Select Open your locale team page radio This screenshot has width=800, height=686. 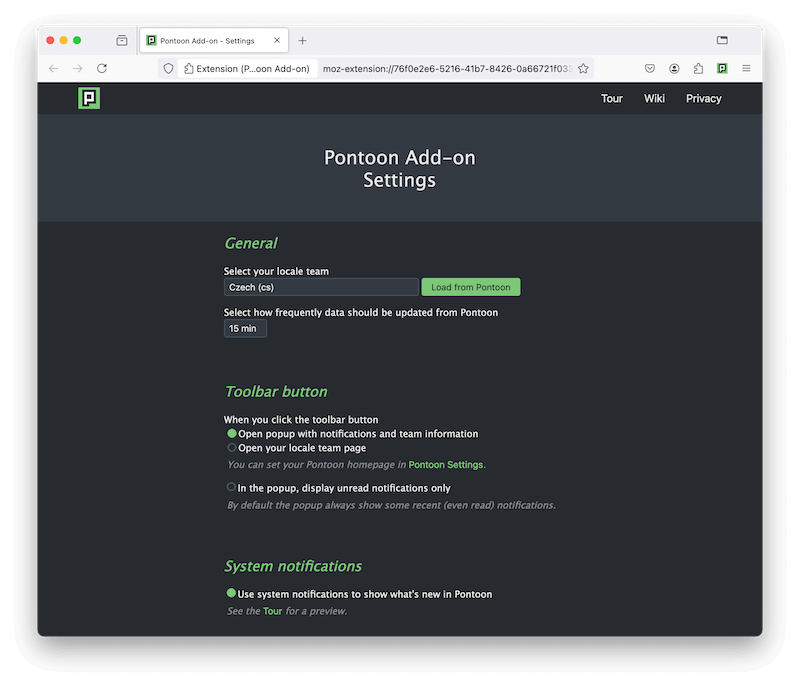tap(232, 448)
